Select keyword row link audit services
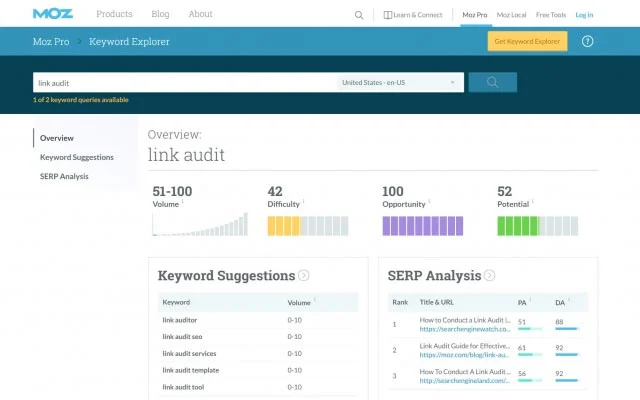The image size is (640, 400). point(258,353)
